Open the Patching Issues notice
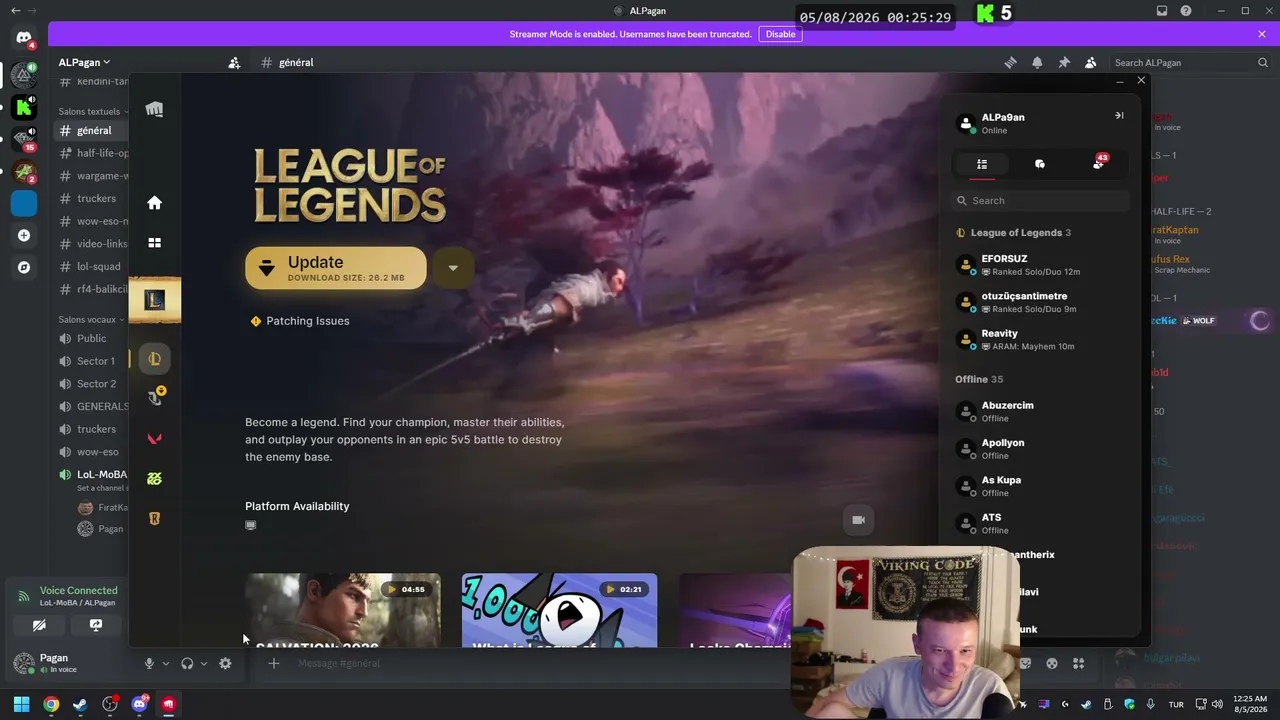The height and width of the screenshot is (720, 1280). pyautogui.click(x=299, y=321)
